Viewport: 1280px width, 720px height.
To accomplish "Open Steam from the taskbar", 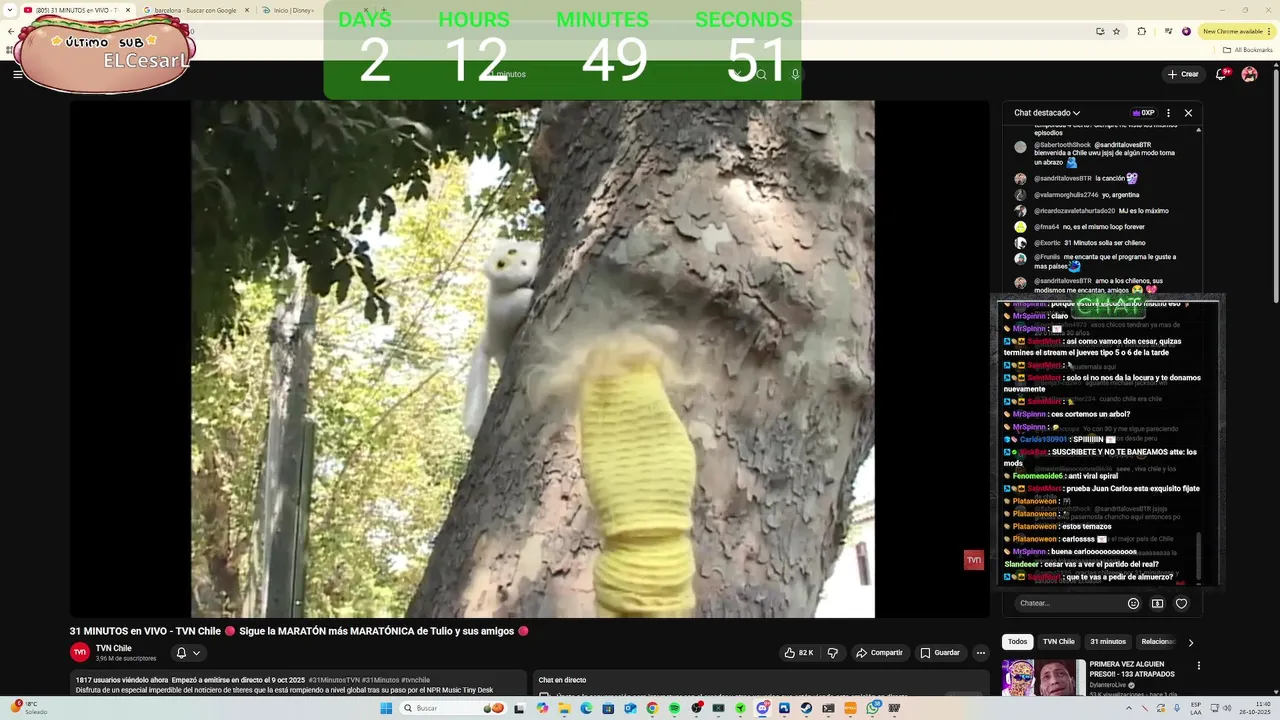I will coord(806,708).
